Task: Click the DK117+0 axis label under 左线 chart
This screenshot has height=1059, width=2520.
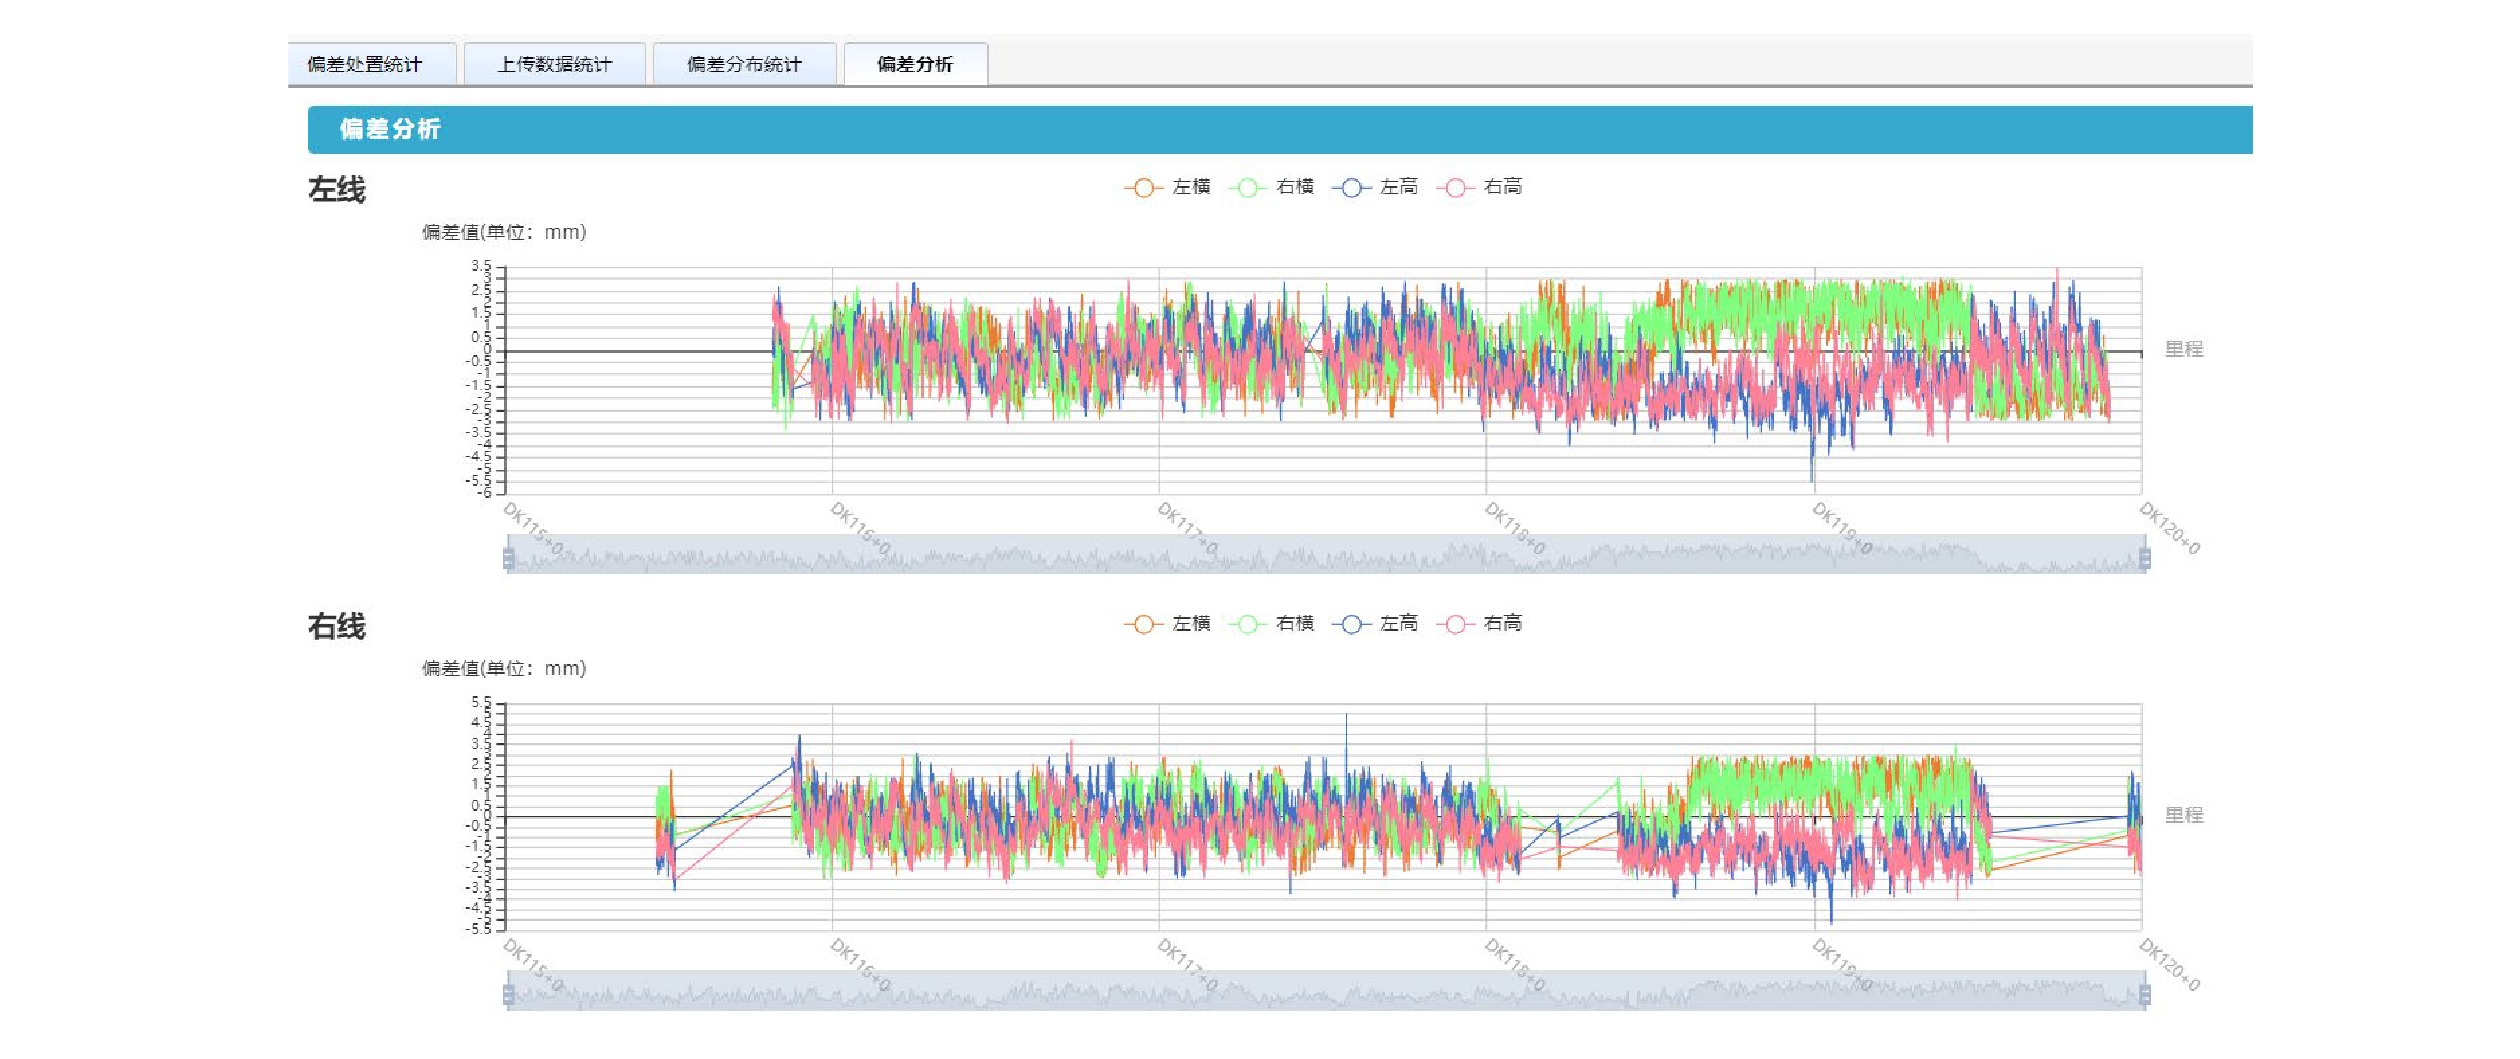Action: click(1187, 529)
